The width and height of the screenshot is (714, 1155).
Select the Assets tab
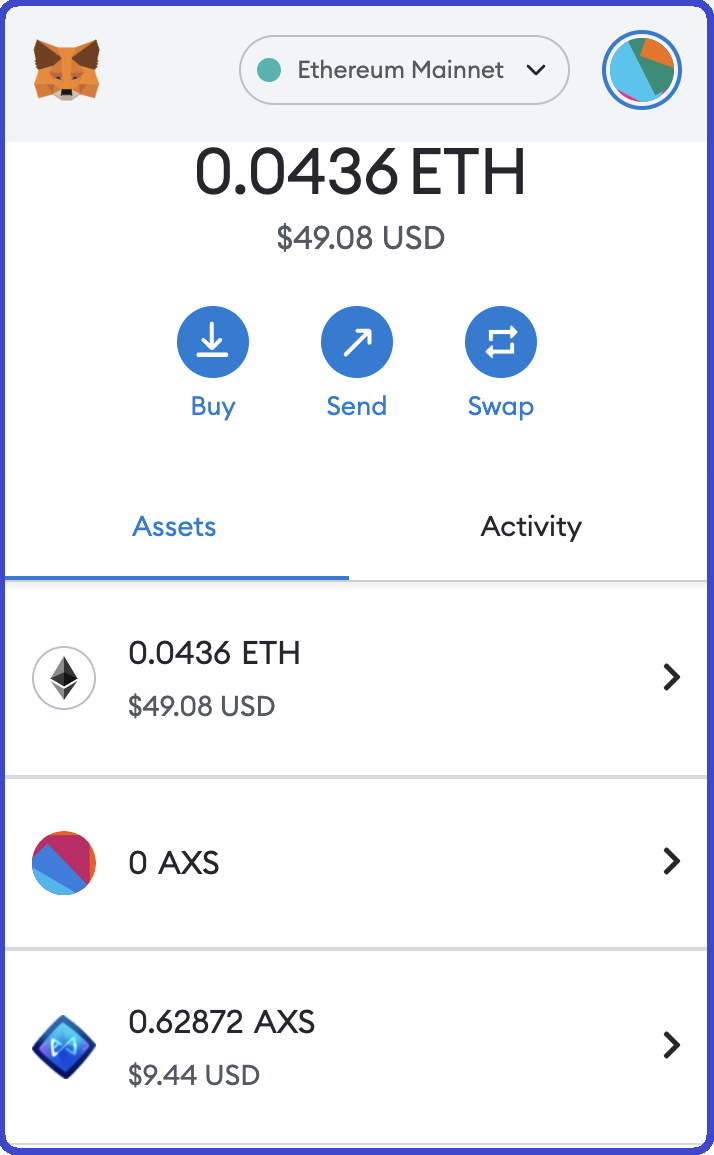click(175, 527)
